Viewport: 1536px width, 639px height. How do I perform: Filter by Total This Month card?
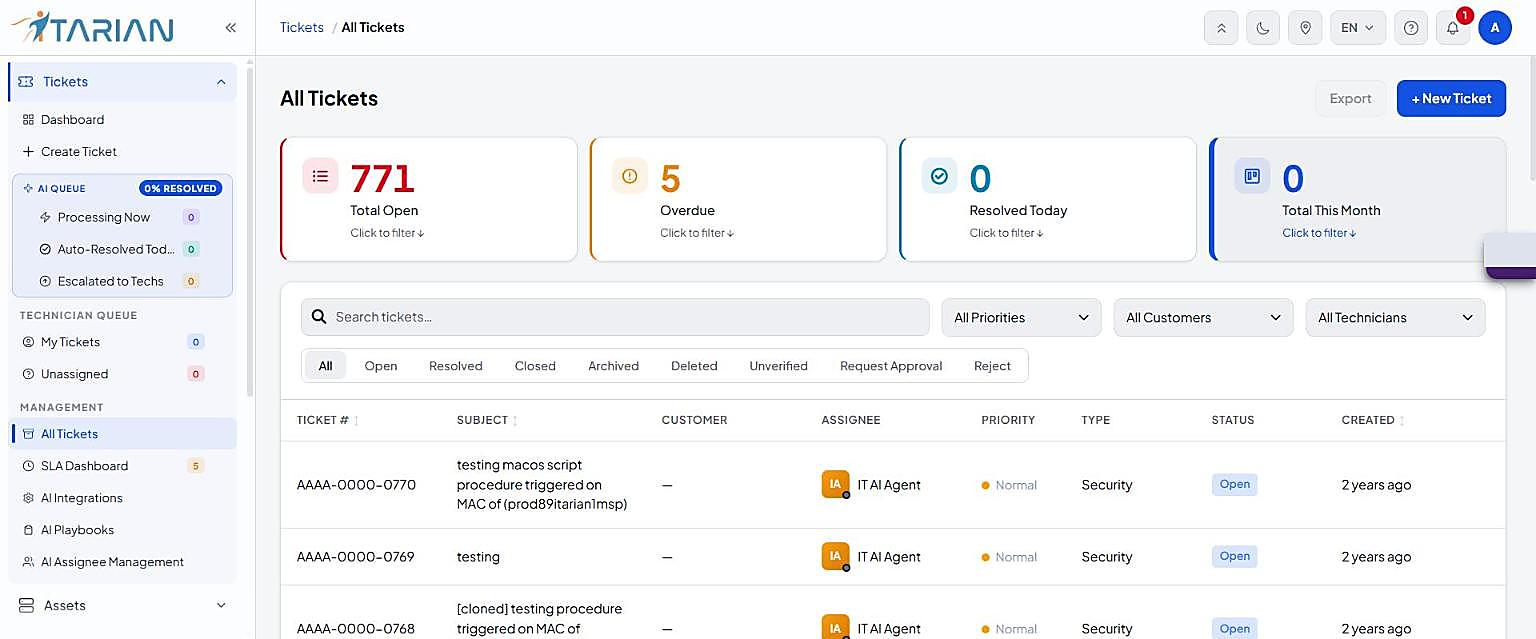(x=1358, y=199)
